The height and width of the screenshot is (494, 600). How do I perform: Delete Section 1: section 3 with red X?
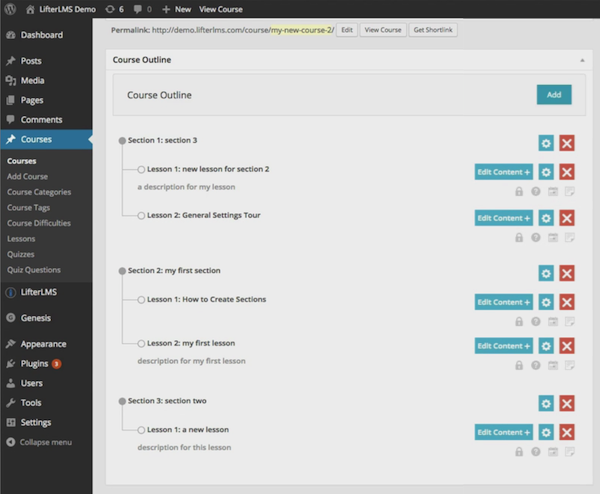[x=567, y=143]
